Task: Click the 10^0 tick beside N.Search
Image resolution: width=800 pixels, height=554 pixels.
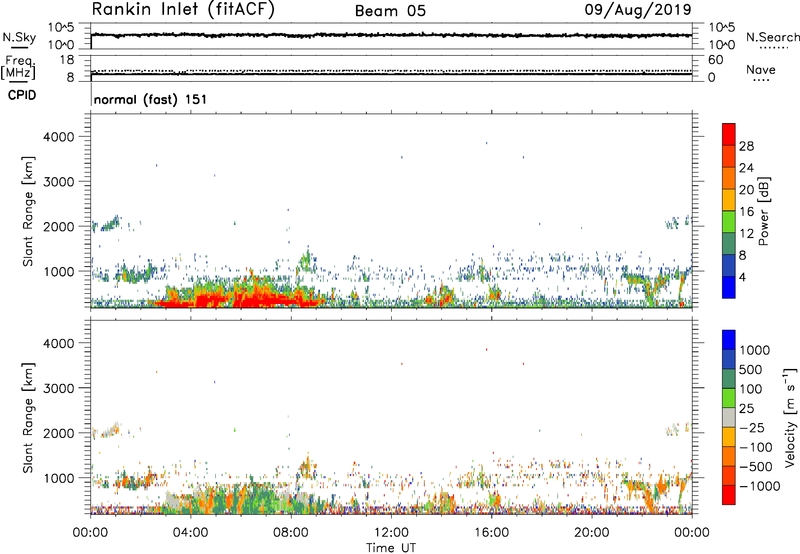Action: pyautogui.click(x=722, y=45)
